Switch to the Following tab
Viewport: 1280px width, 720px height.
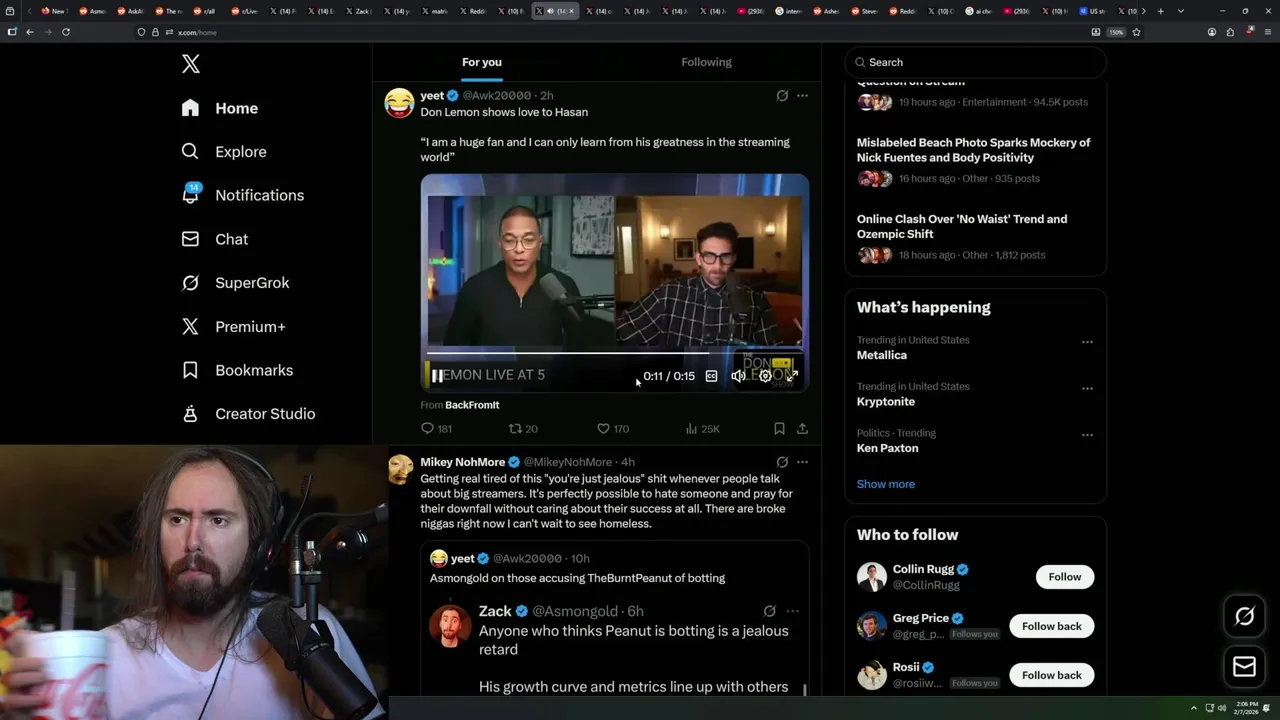(x=707, y=62)
